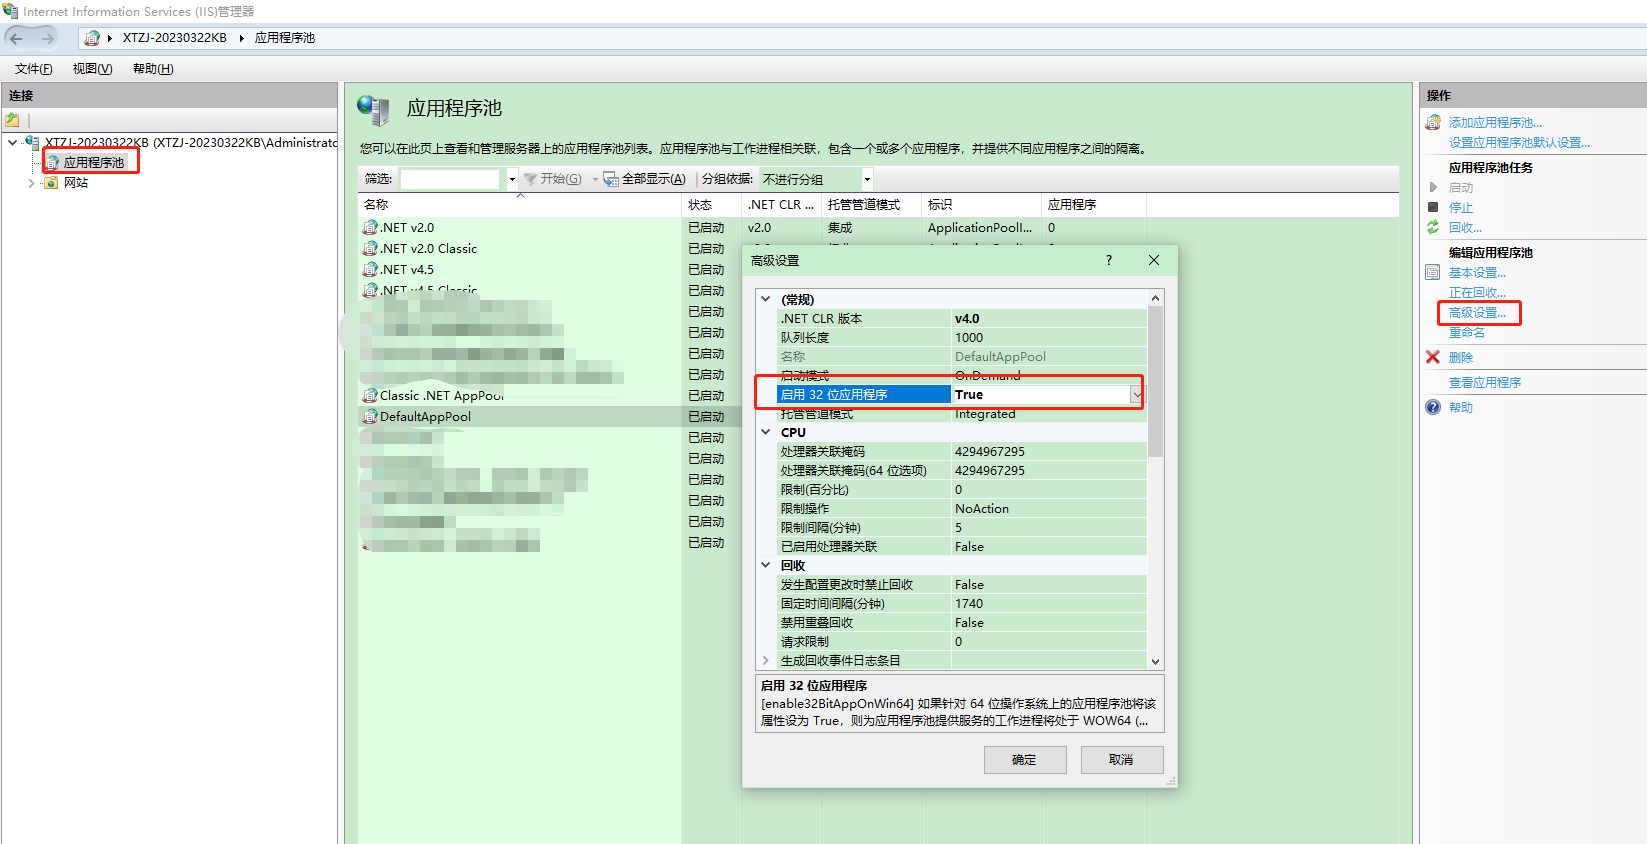
Task: Click the red Delete (删除) icon
Action: click(x=1433, y=357)
